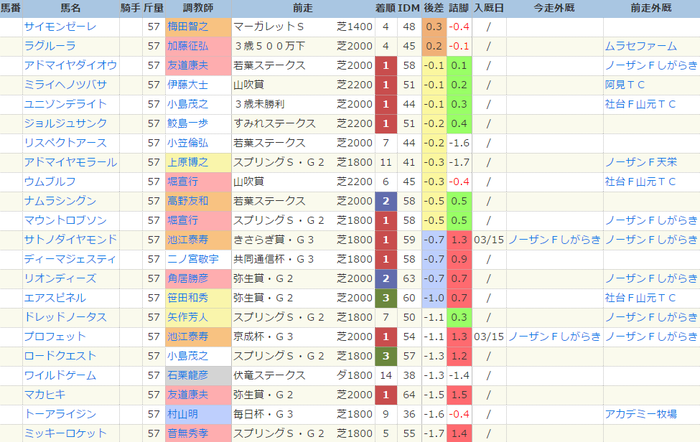Open trainer 友道康夫 in アドマイヤダイオウ row
Viewport: 700px width, 442px height.
(188, 66)
